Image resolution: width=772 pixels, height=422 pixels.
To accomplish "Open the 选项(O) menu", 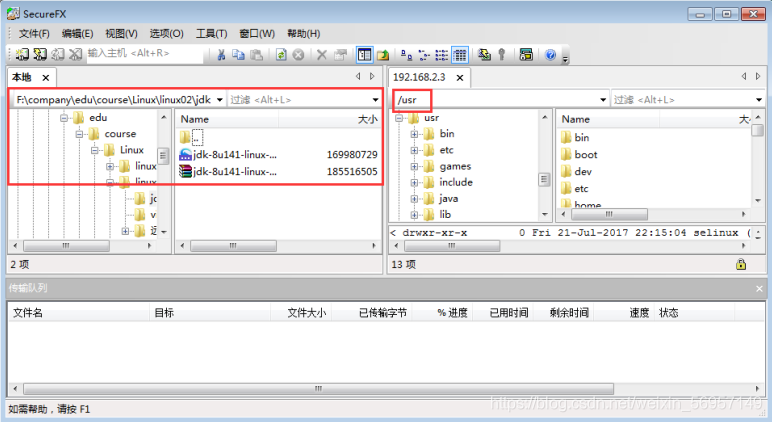I will point(166,33).
